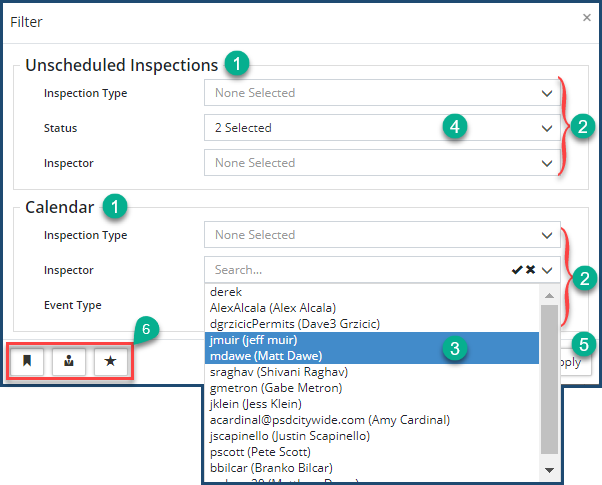Click the X clear-selection icon
Image resolution: width=602 pixels, height=485 pixels.
[530, 270]
